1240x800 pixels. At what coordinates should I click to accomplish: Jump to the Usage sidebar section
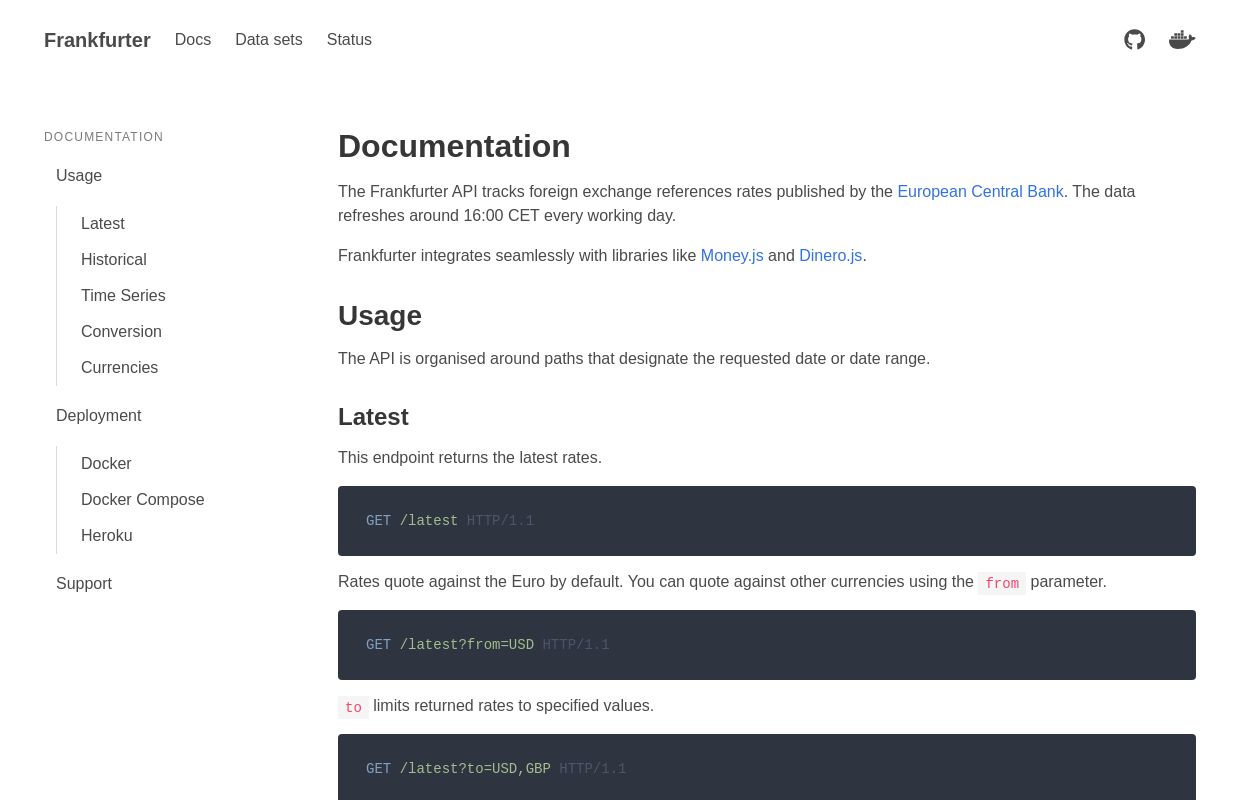[79, 176]
